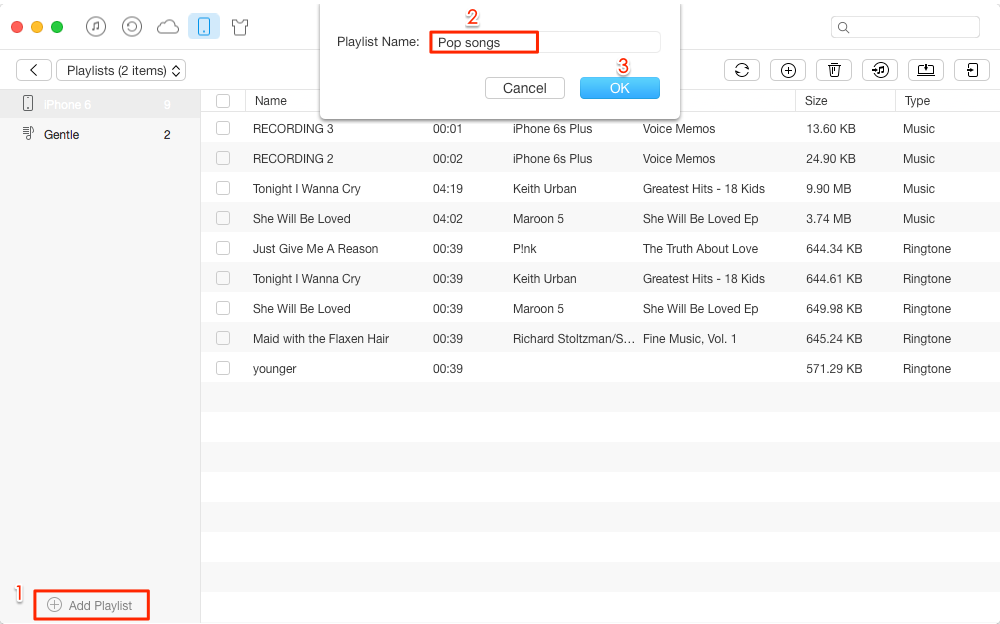Screen dimensions: 1000x624
Task: Click the add plus circle toolbar button
Action: coord(788,70)
